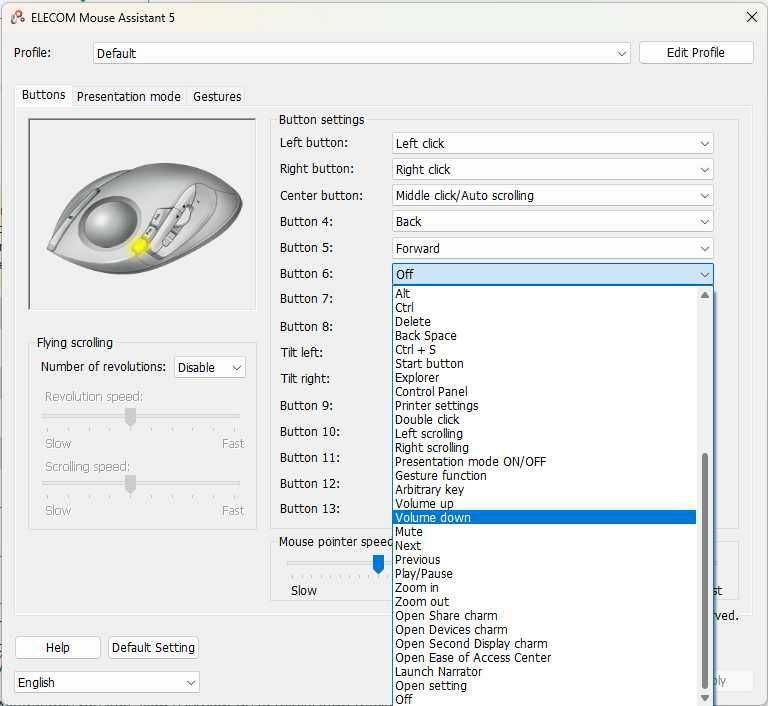The width and height of the screenshot is (768, 706).
Task: Choose Arbitrary key option
Action: point(545,490)
